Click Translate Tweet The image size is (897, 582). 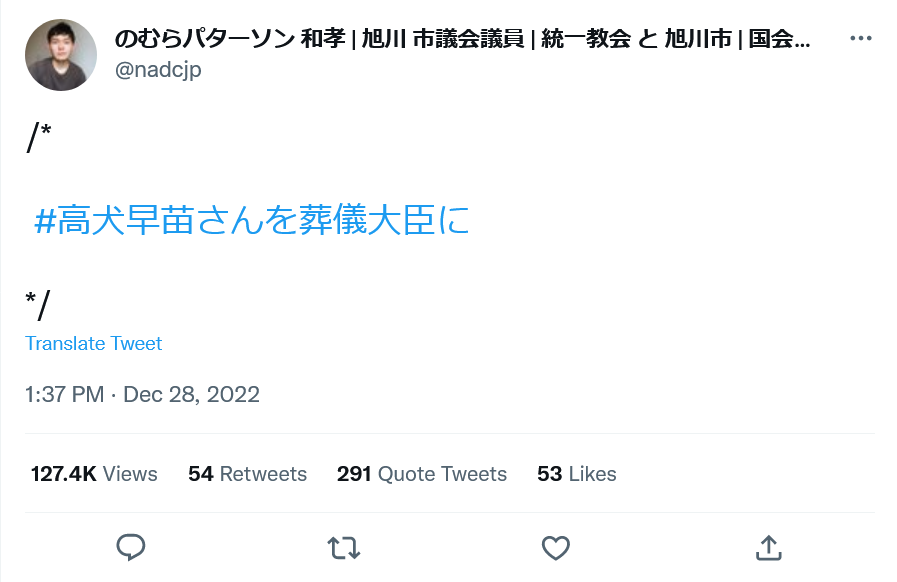click(x=93, y=343)
